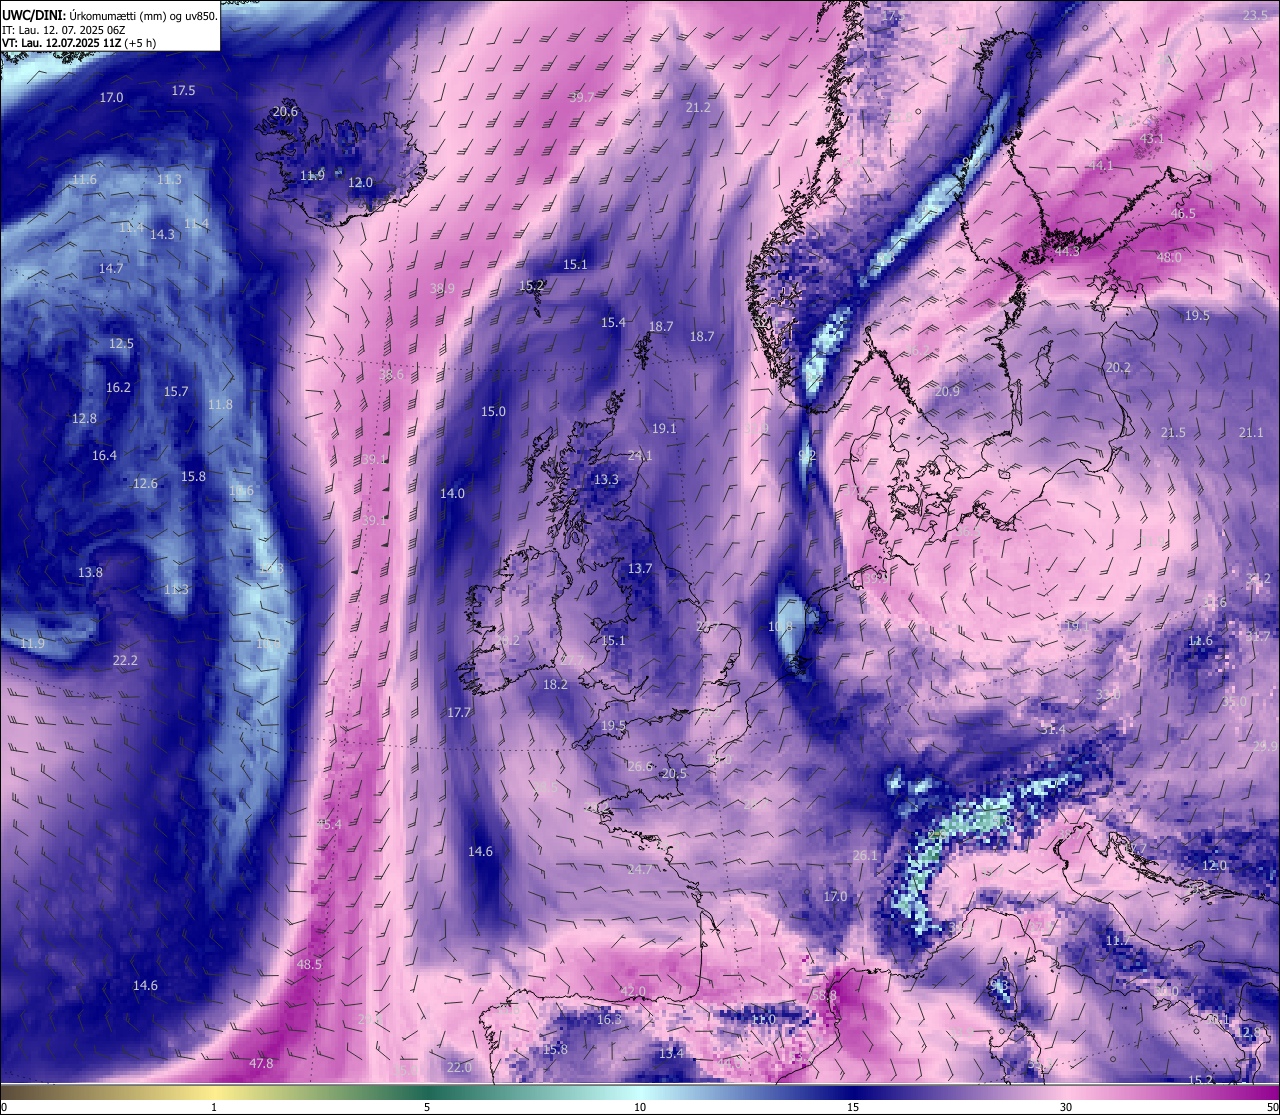Screen dimensions: 1280x1115
Task: Click the 39.7 value in Norwegian Sea
Action: [x=581, y=98]
